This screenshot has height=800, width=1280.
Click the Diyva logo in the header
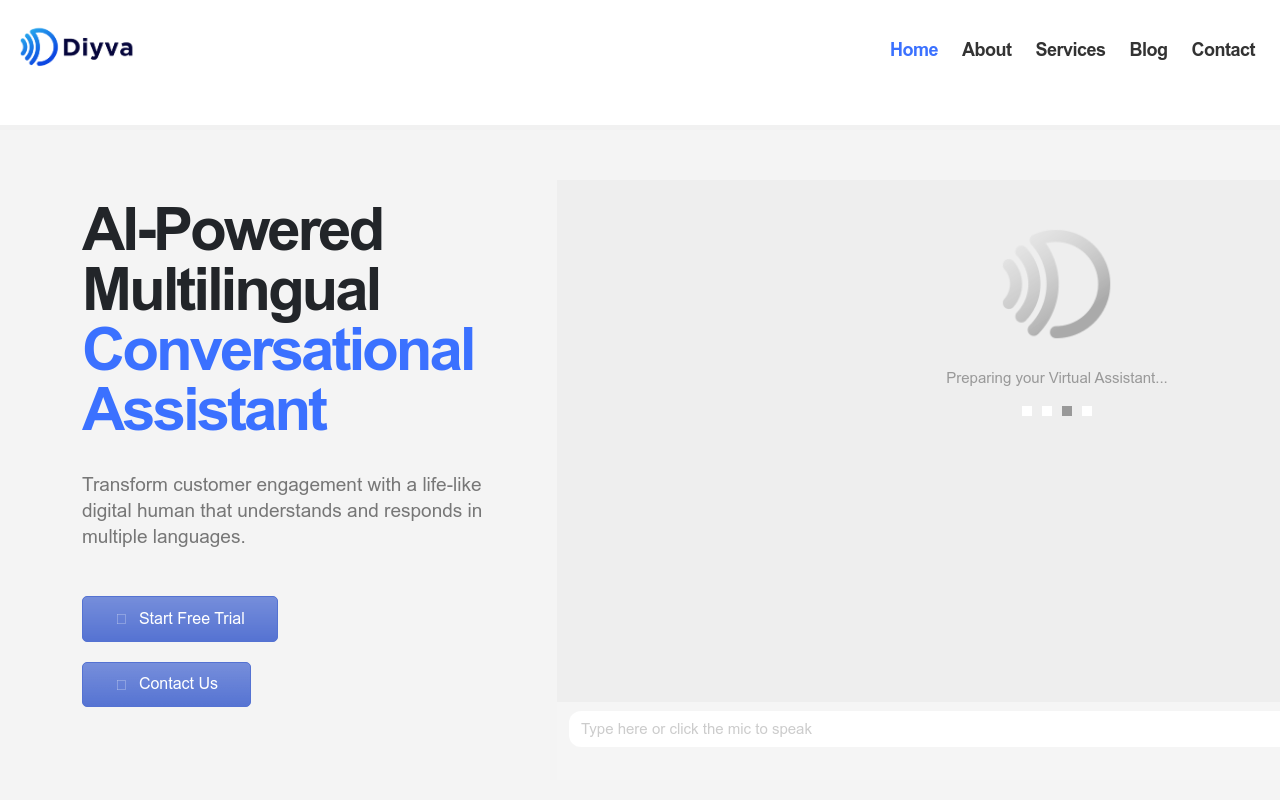coord(77,47)
